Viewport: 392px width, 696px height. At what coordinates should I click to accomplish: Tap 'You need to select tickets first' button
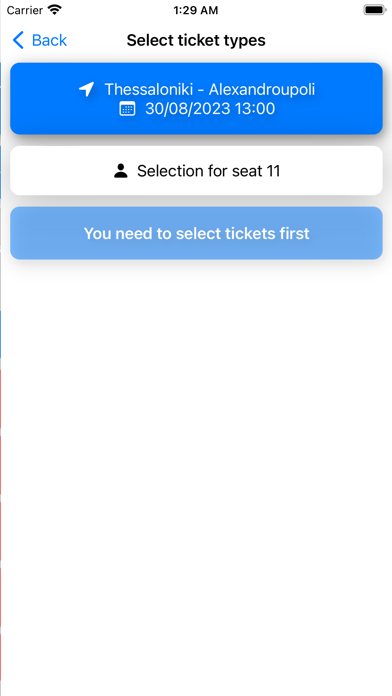(196, 233)
